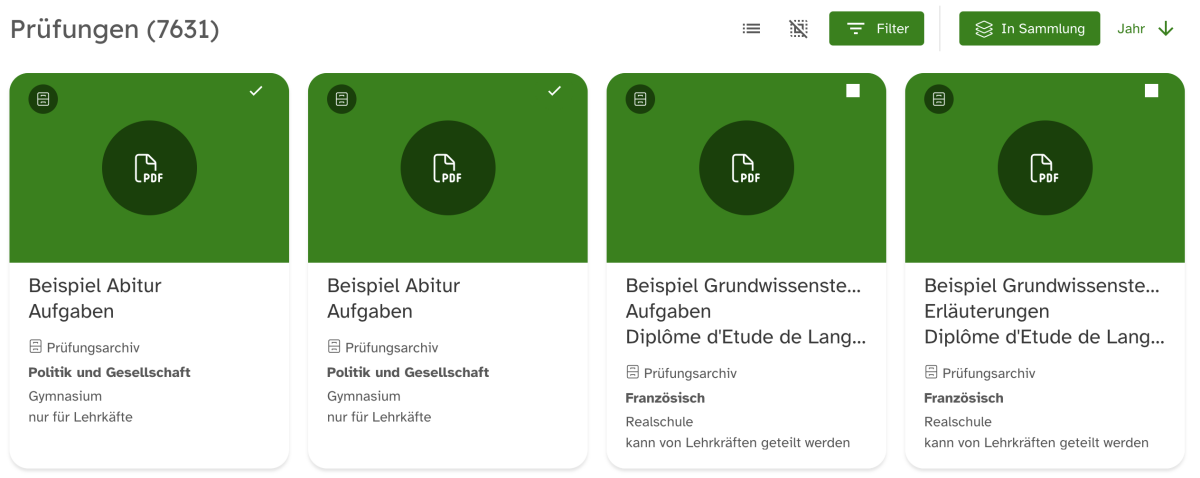This screenshot has width=1200, height=478.
Task: Click archive badge on Erläuterungen card
Action: click(939, 99)
